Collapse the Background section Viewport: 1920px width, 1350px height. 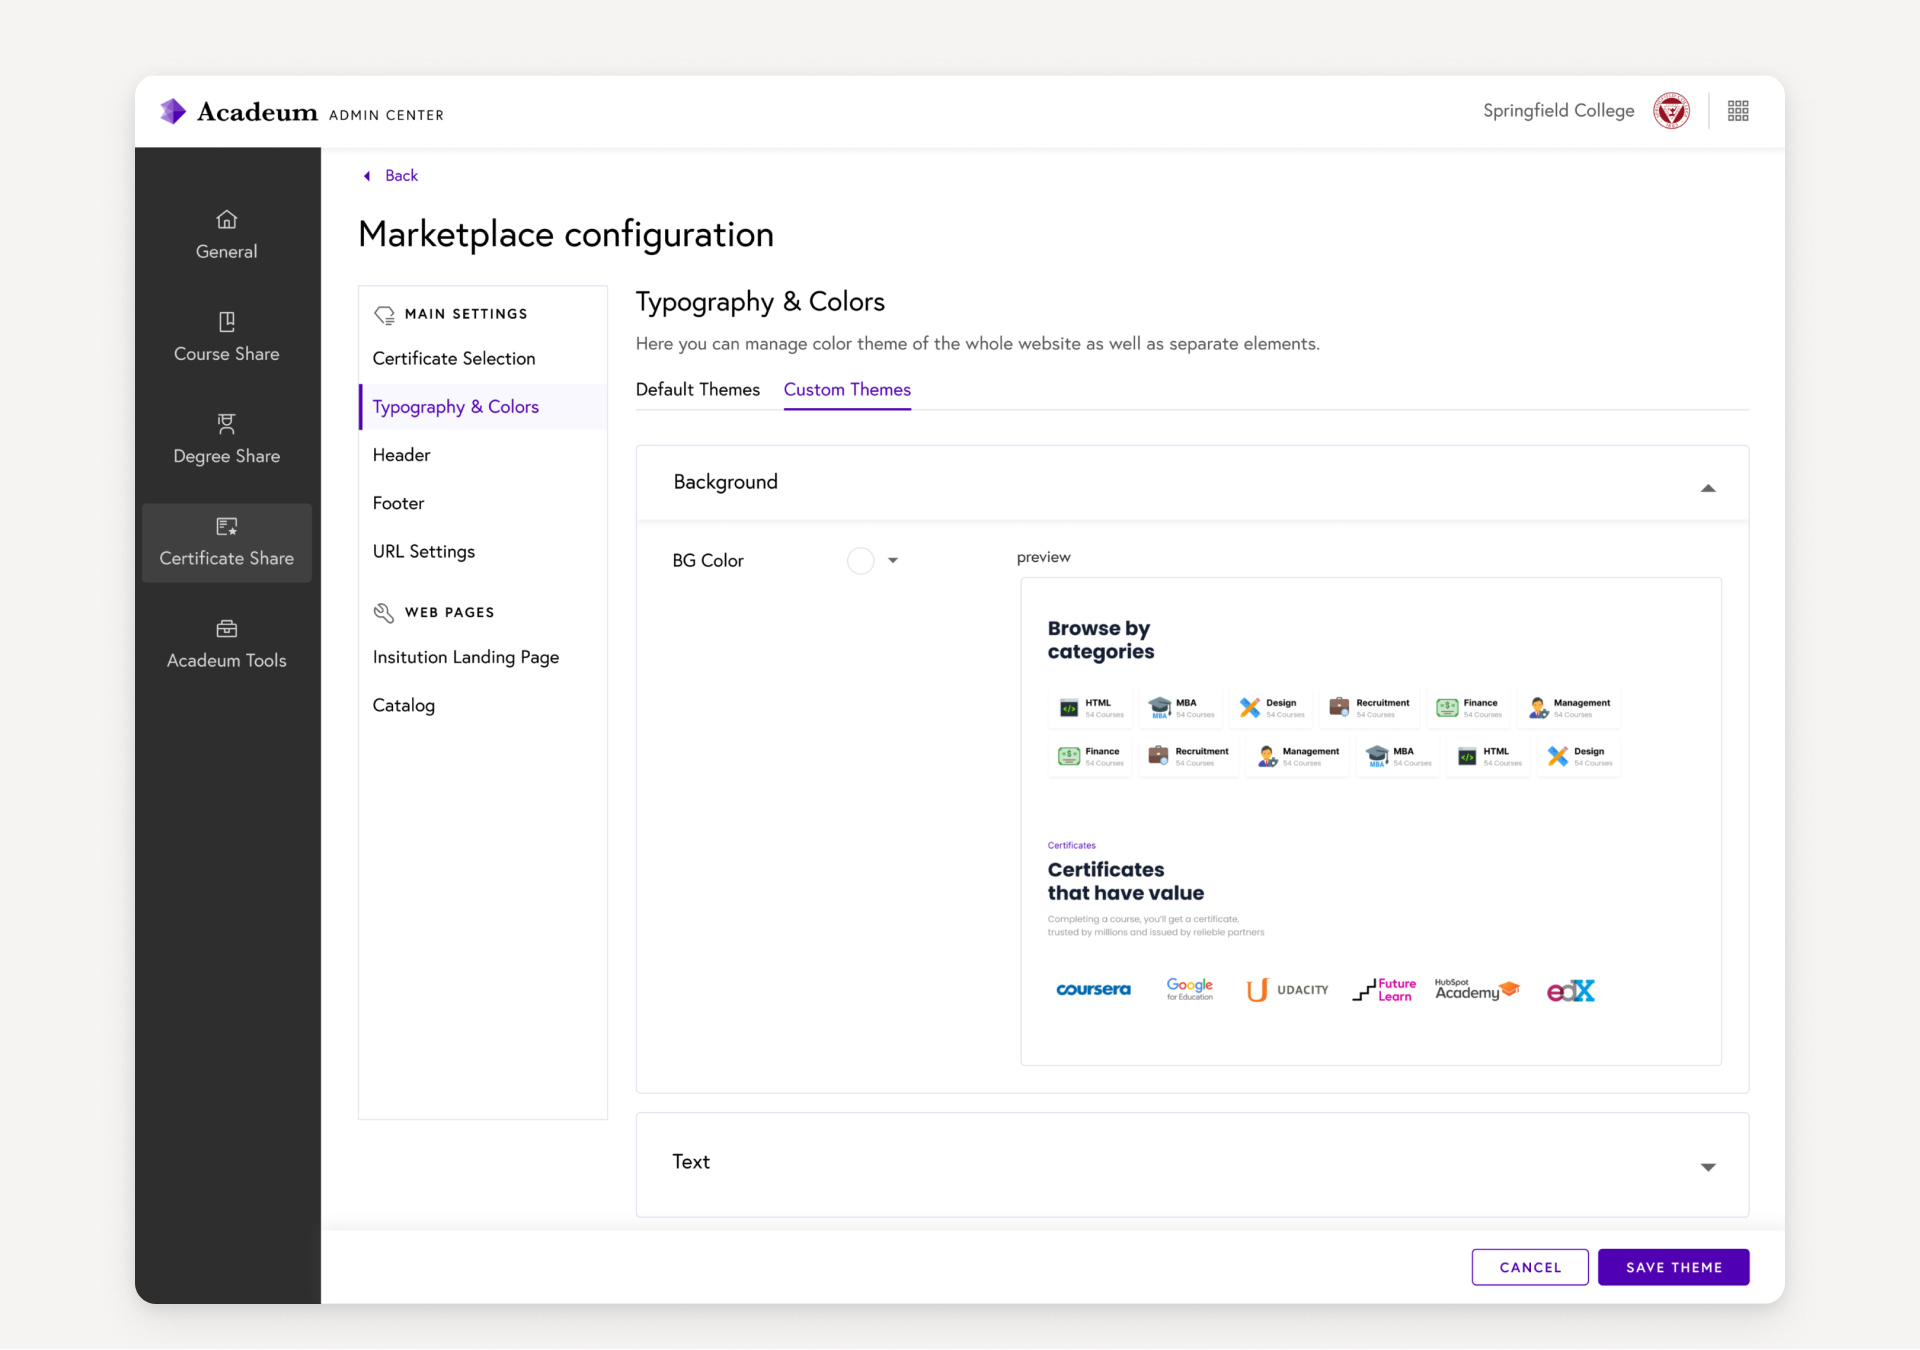coord(1708,489)
